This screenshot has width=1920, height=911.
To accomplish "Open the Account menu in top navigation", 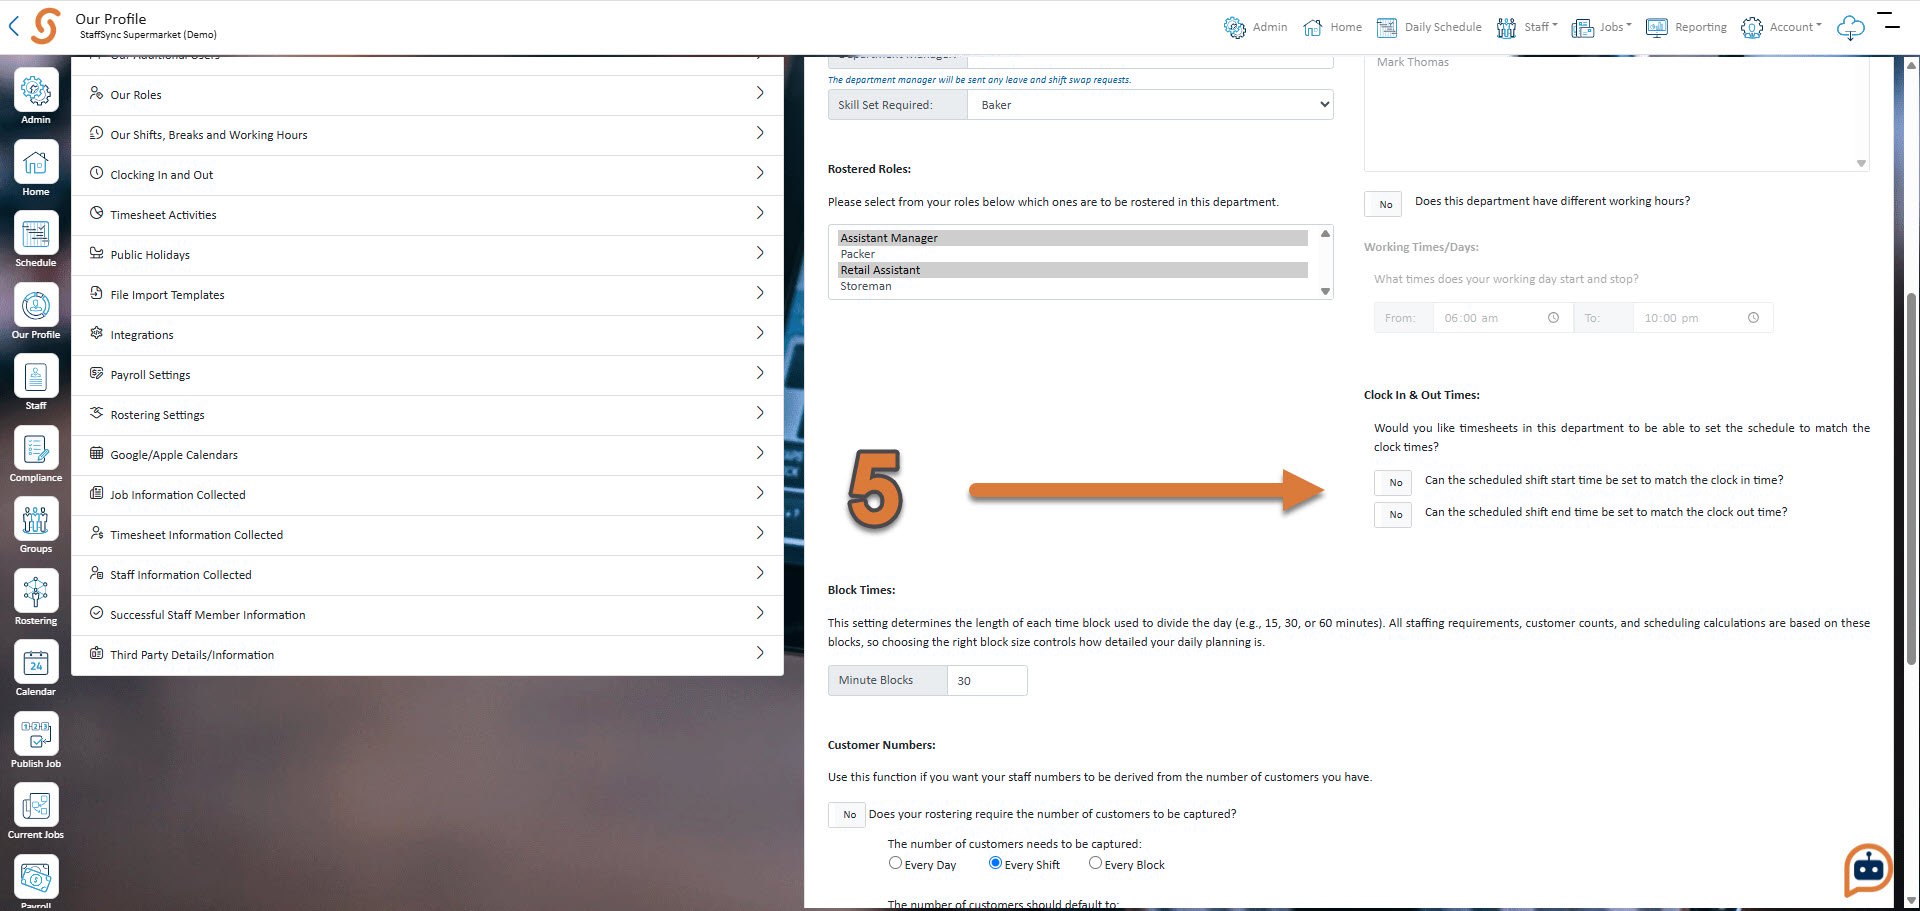I will 1781,28.
